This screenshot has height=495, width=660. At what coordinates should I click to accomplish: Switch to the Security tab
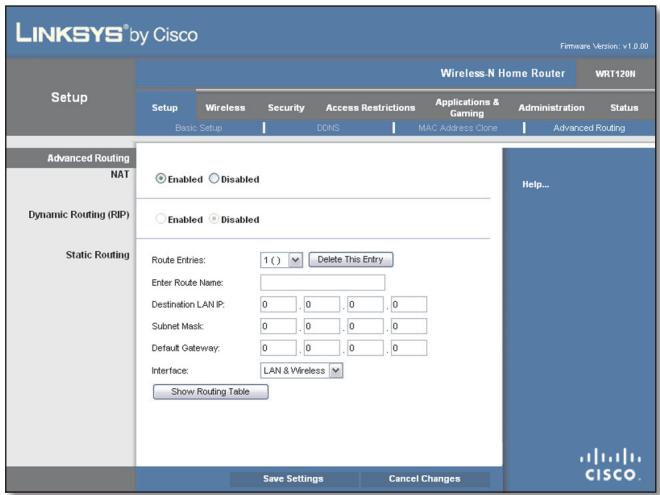click(x=286, y=108)
